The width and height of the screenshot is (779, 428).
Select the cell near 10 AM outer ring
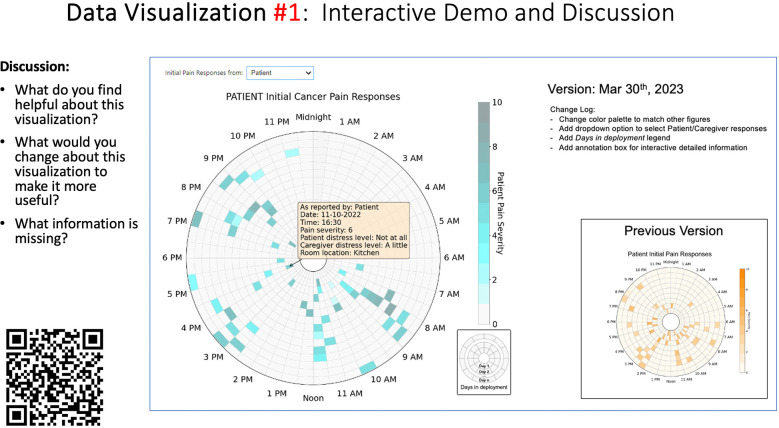coord(368,368)
